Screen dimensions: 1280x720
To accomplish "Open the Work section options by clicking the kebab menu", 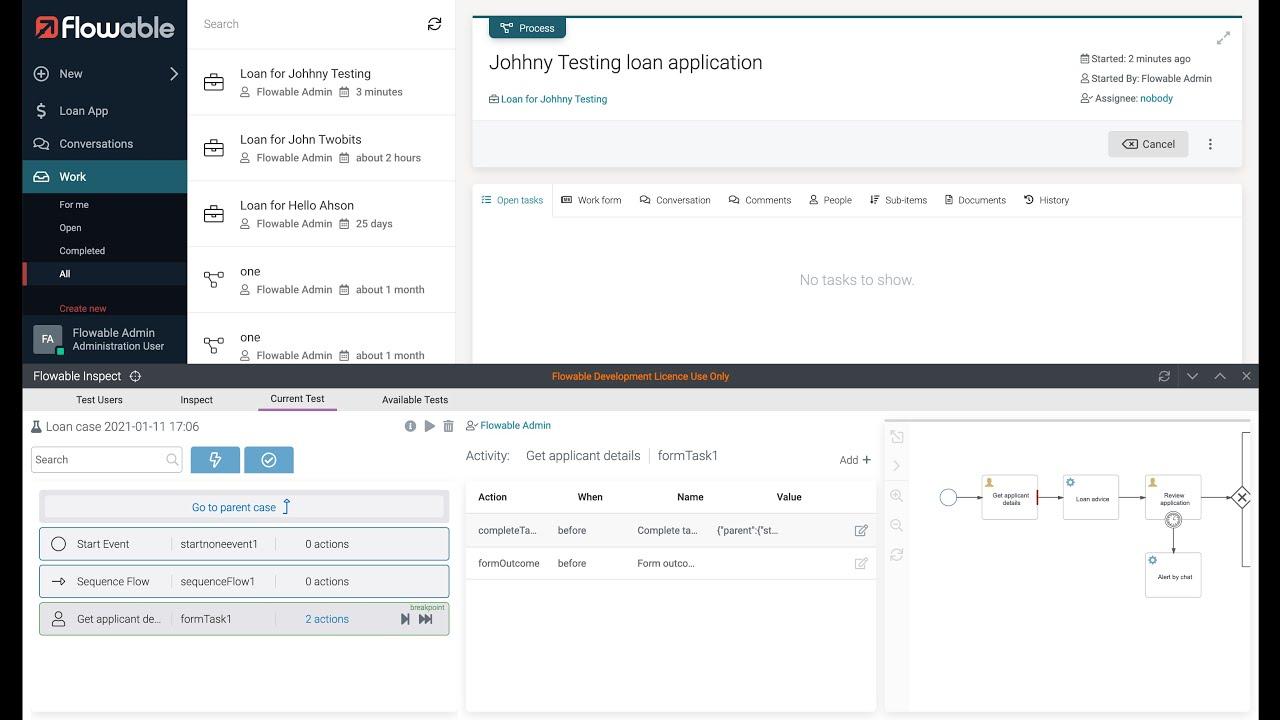I will point(1210,143).
